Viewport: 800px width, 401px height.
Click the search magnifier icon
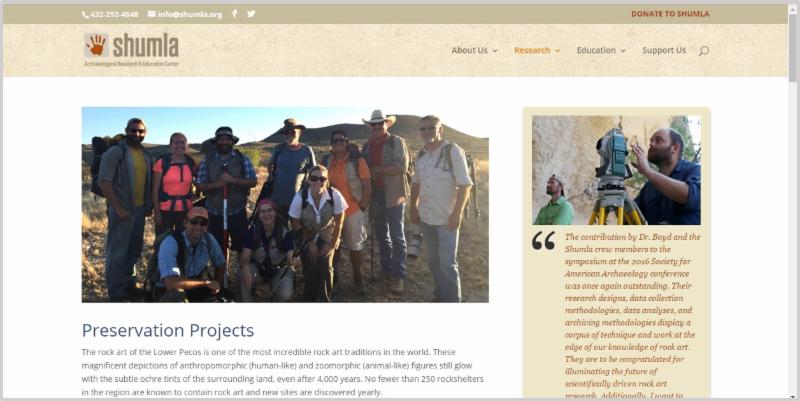(704, 51)
